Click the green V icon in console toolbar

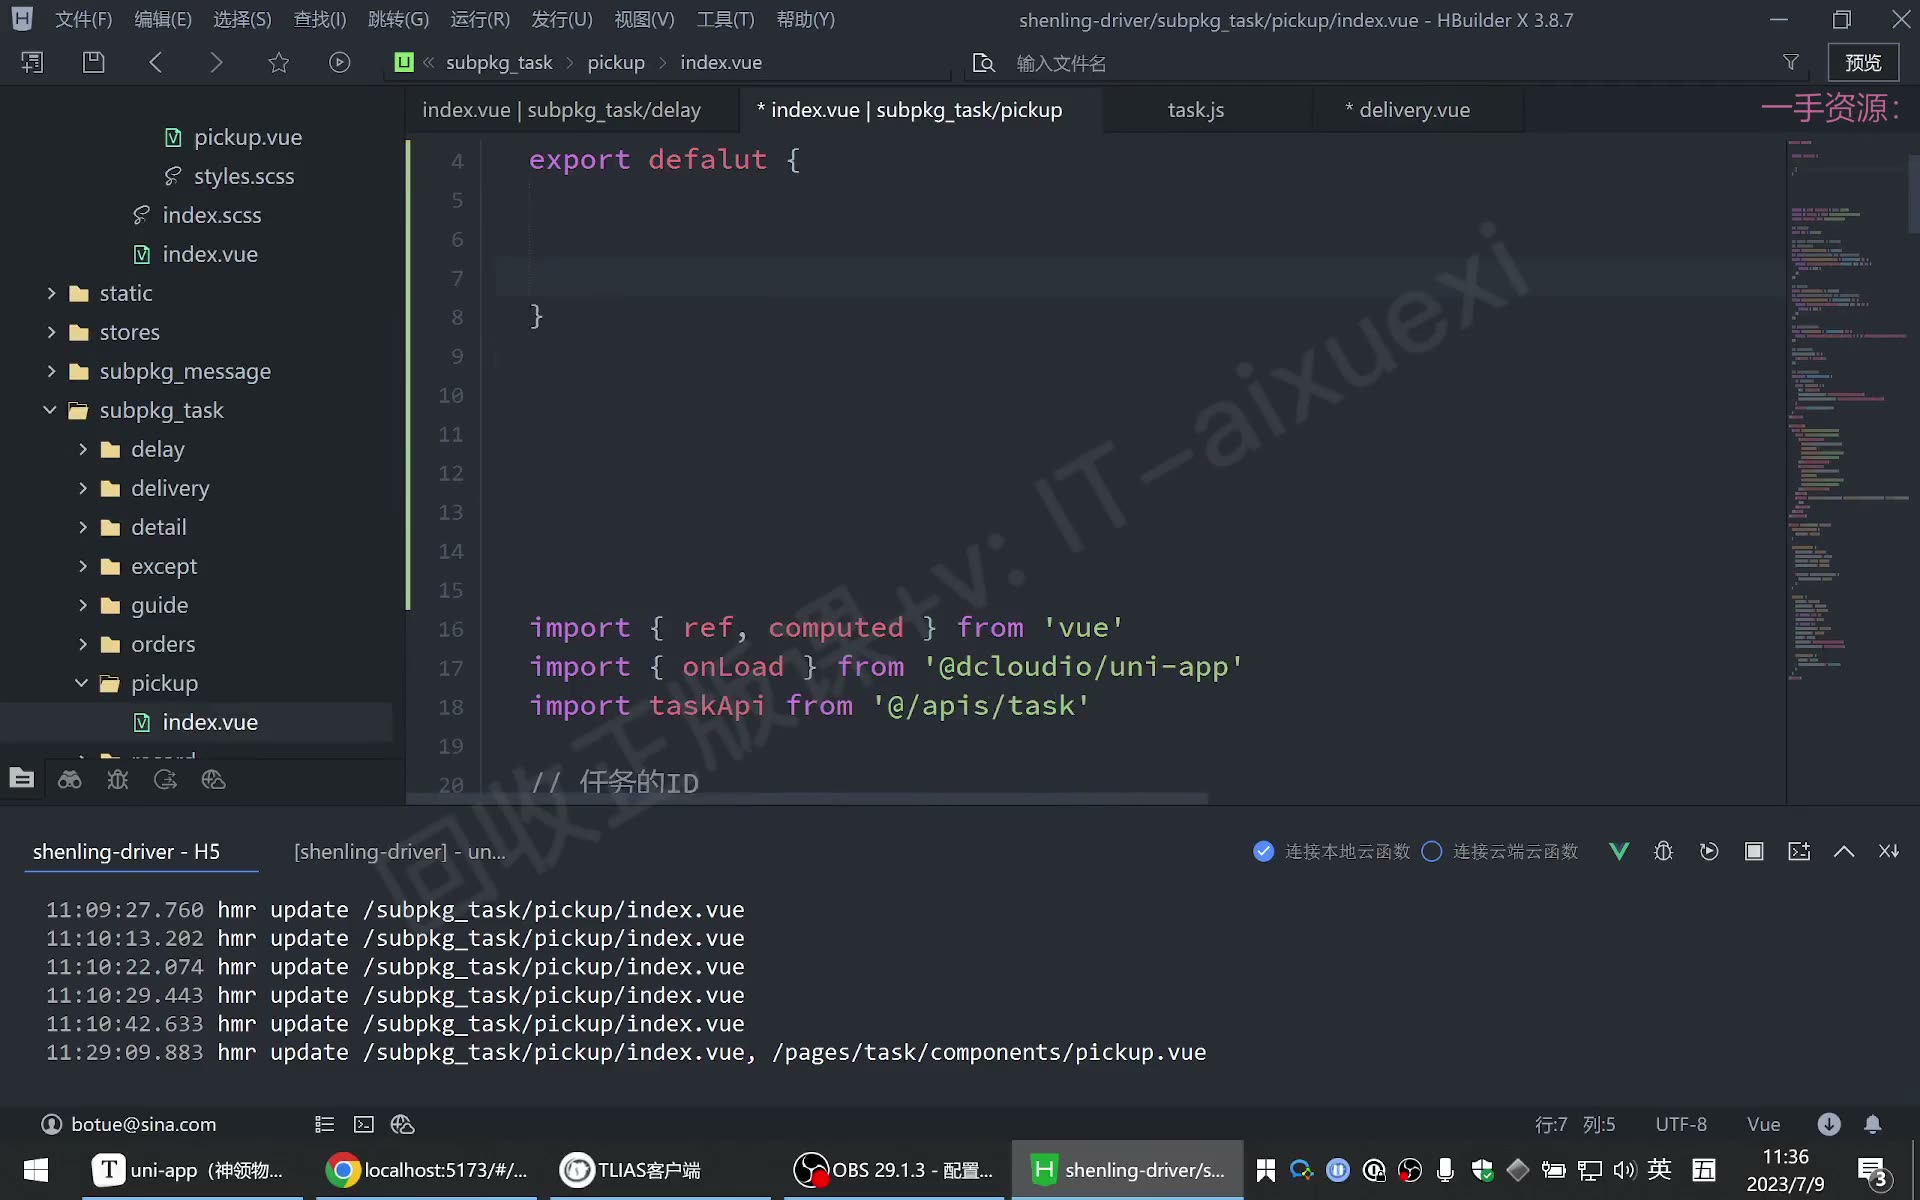pyautogui.click(x=1619, y=851)
